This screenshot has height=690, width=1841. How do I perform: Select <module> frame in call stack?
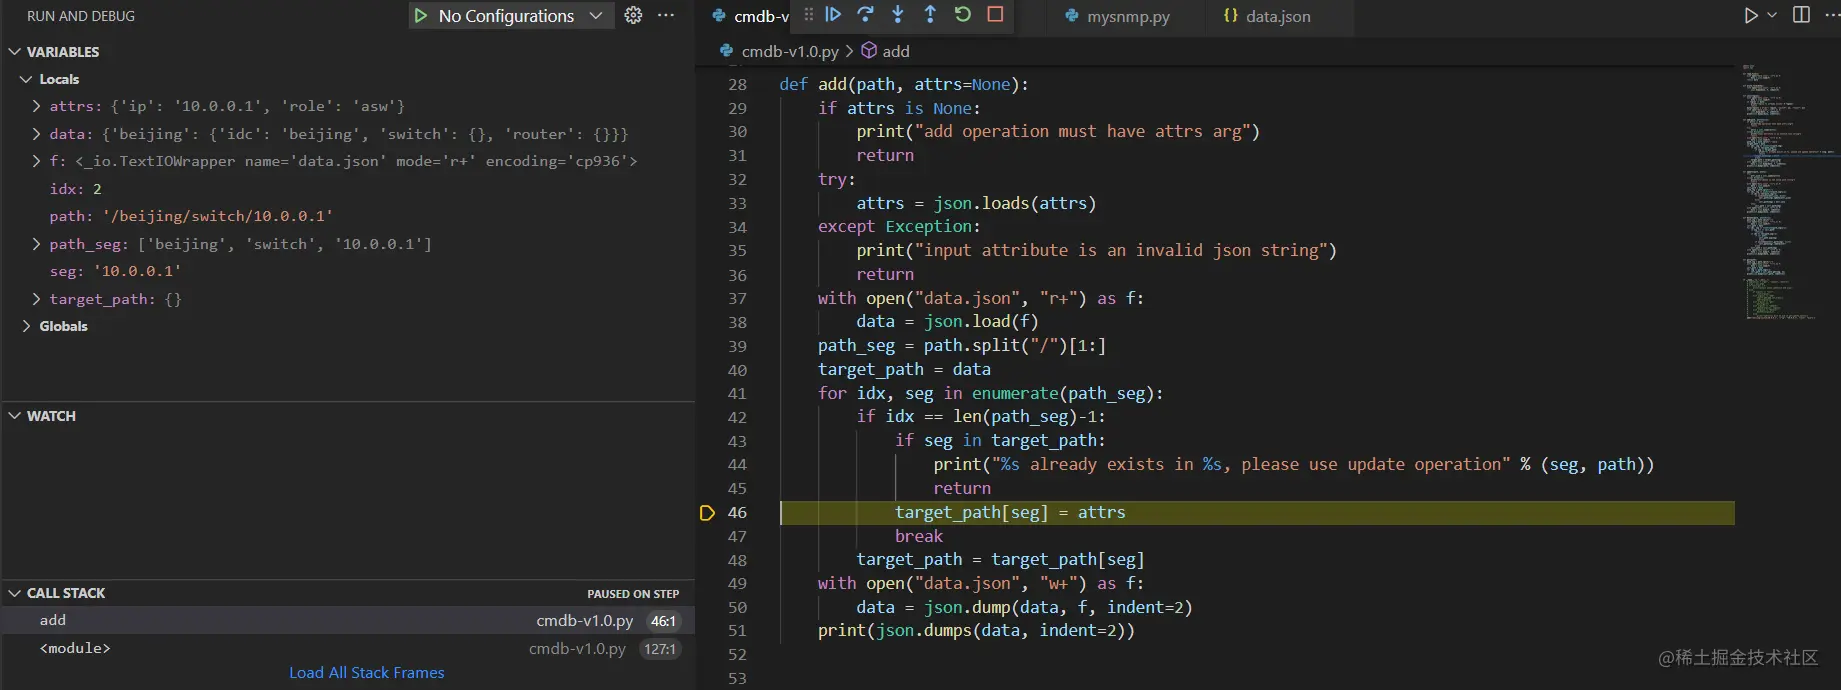click(x=347, y=649)
